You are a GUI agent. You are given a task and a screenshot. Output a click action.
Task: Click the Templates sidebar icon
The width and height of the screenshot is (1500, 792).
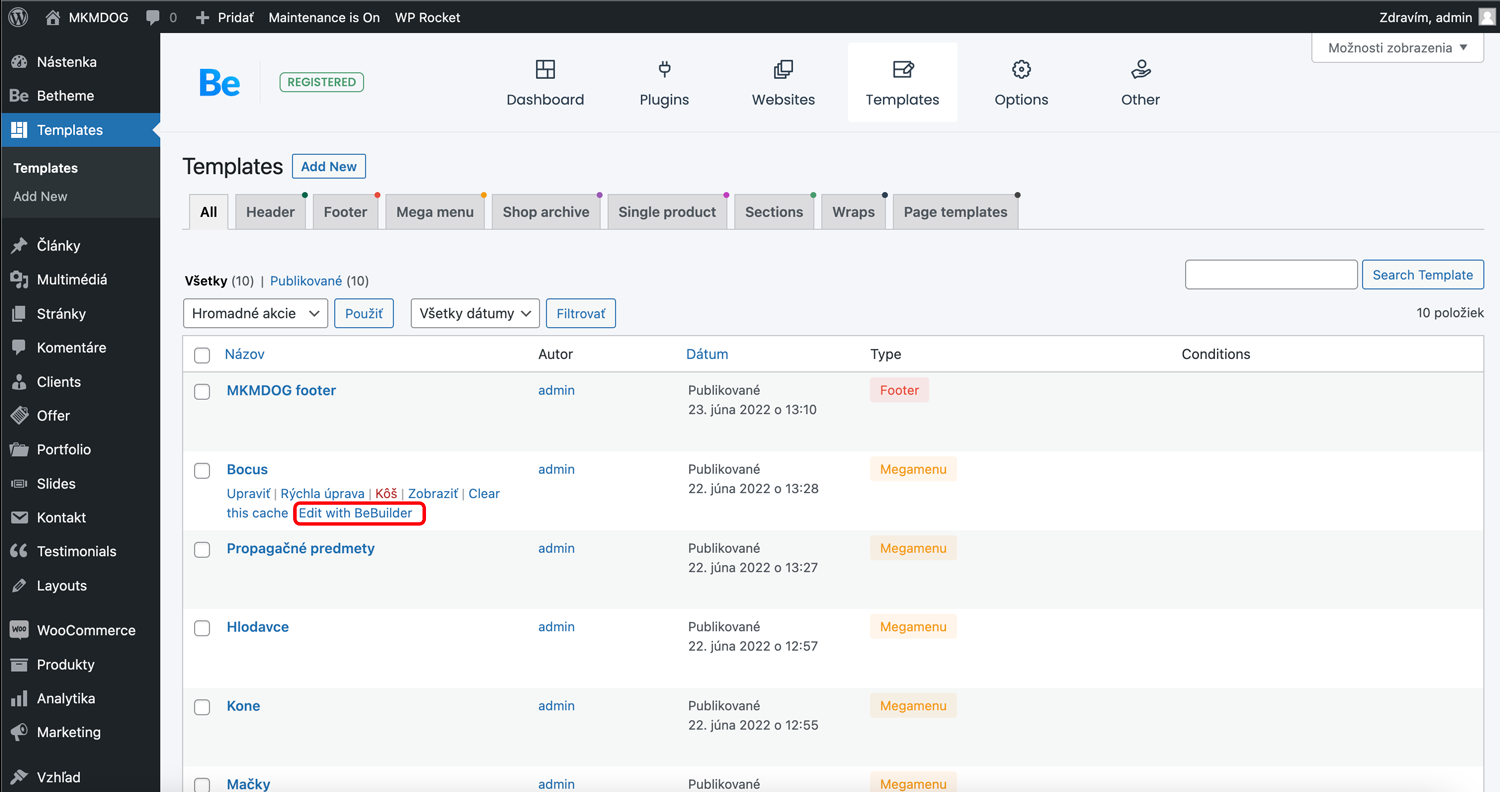point(19,130)
